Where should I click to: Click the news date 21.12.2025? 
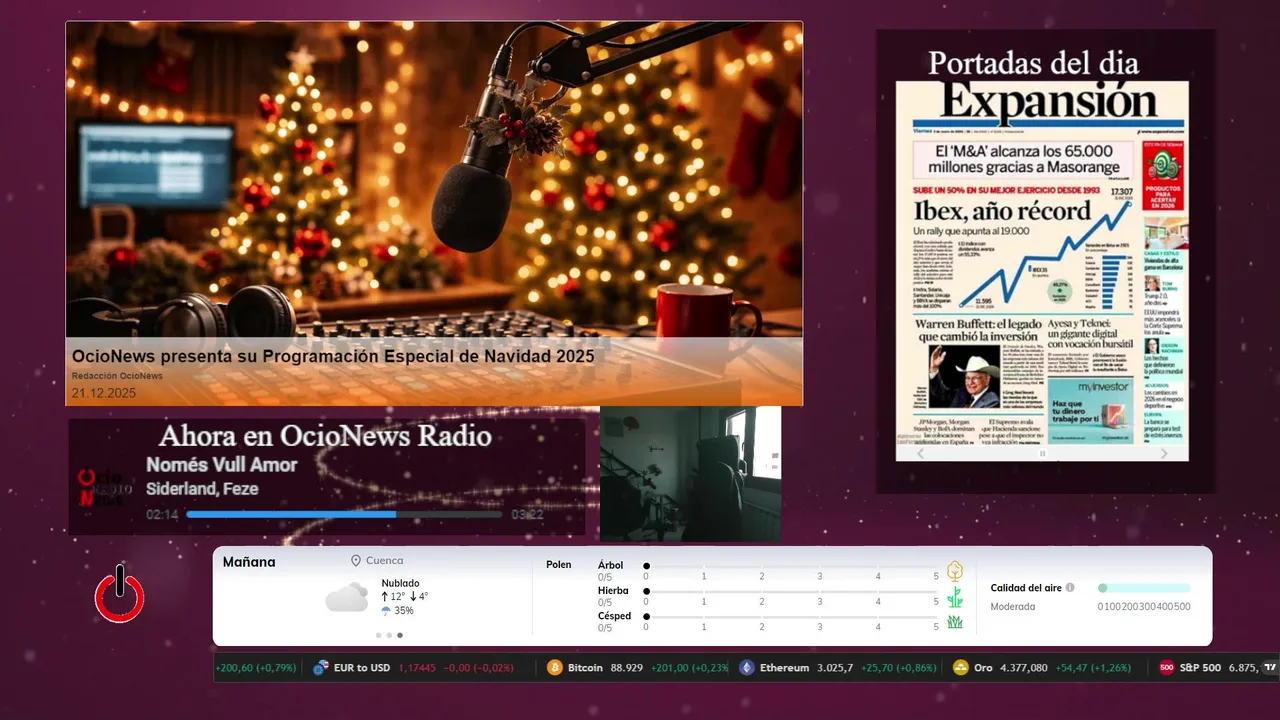103,393
